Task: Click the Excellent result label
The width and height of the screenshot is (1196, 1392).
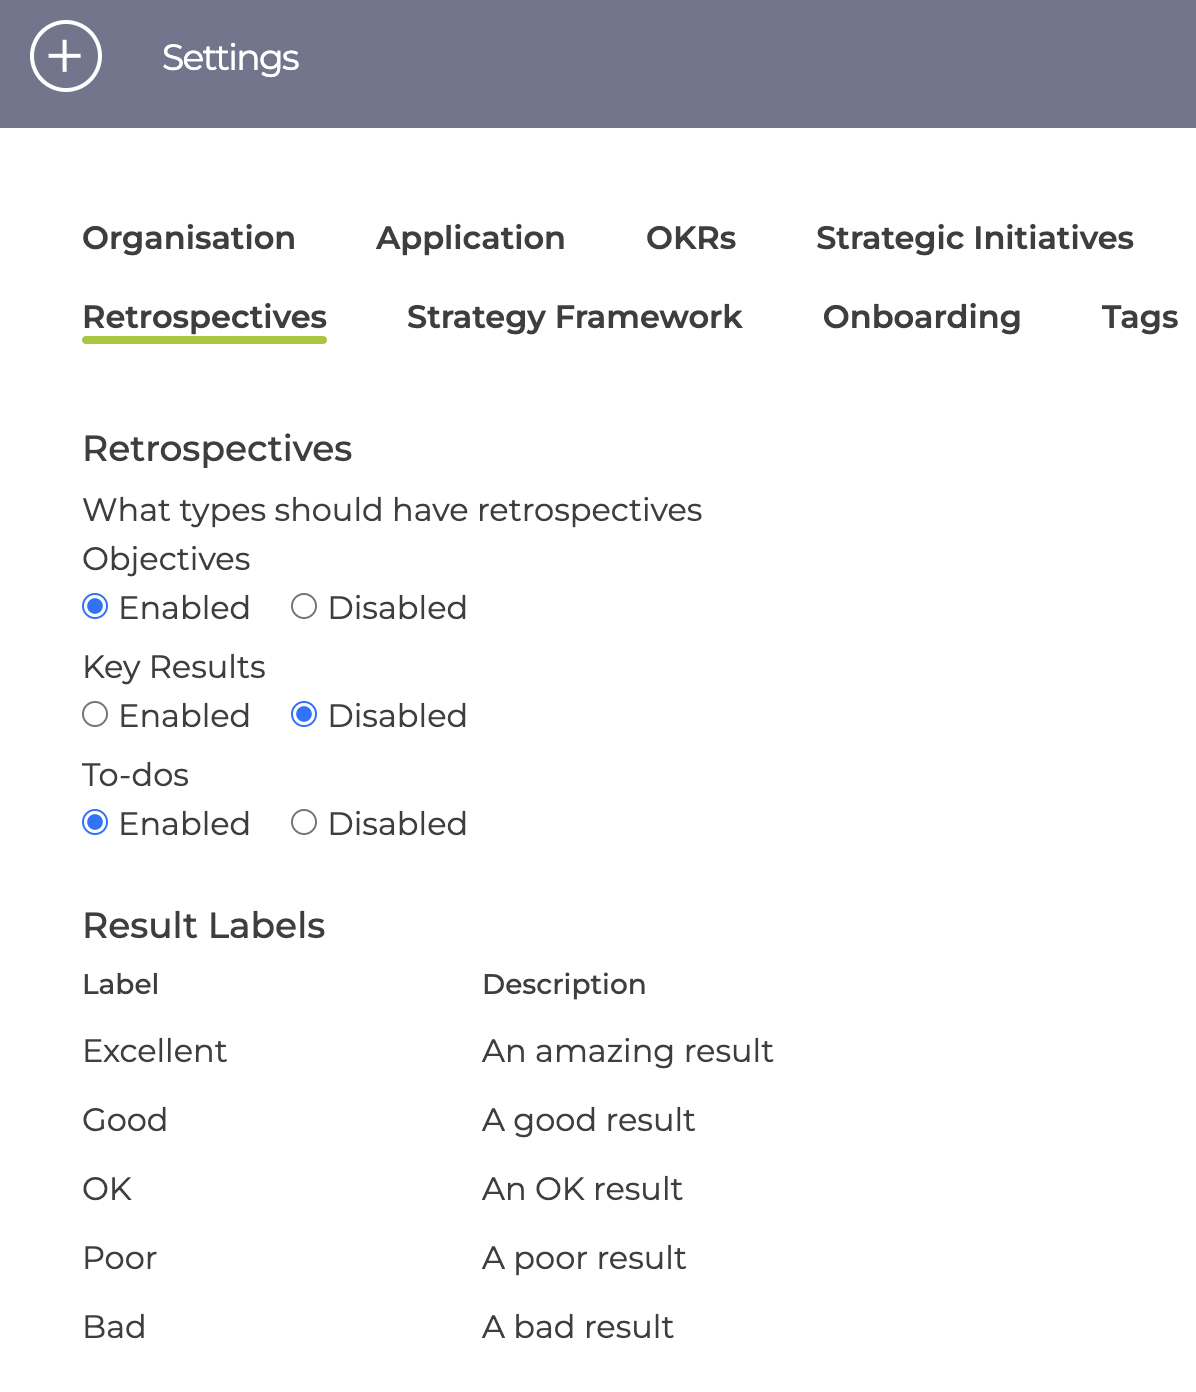Action: click(x=155, y=1051)
